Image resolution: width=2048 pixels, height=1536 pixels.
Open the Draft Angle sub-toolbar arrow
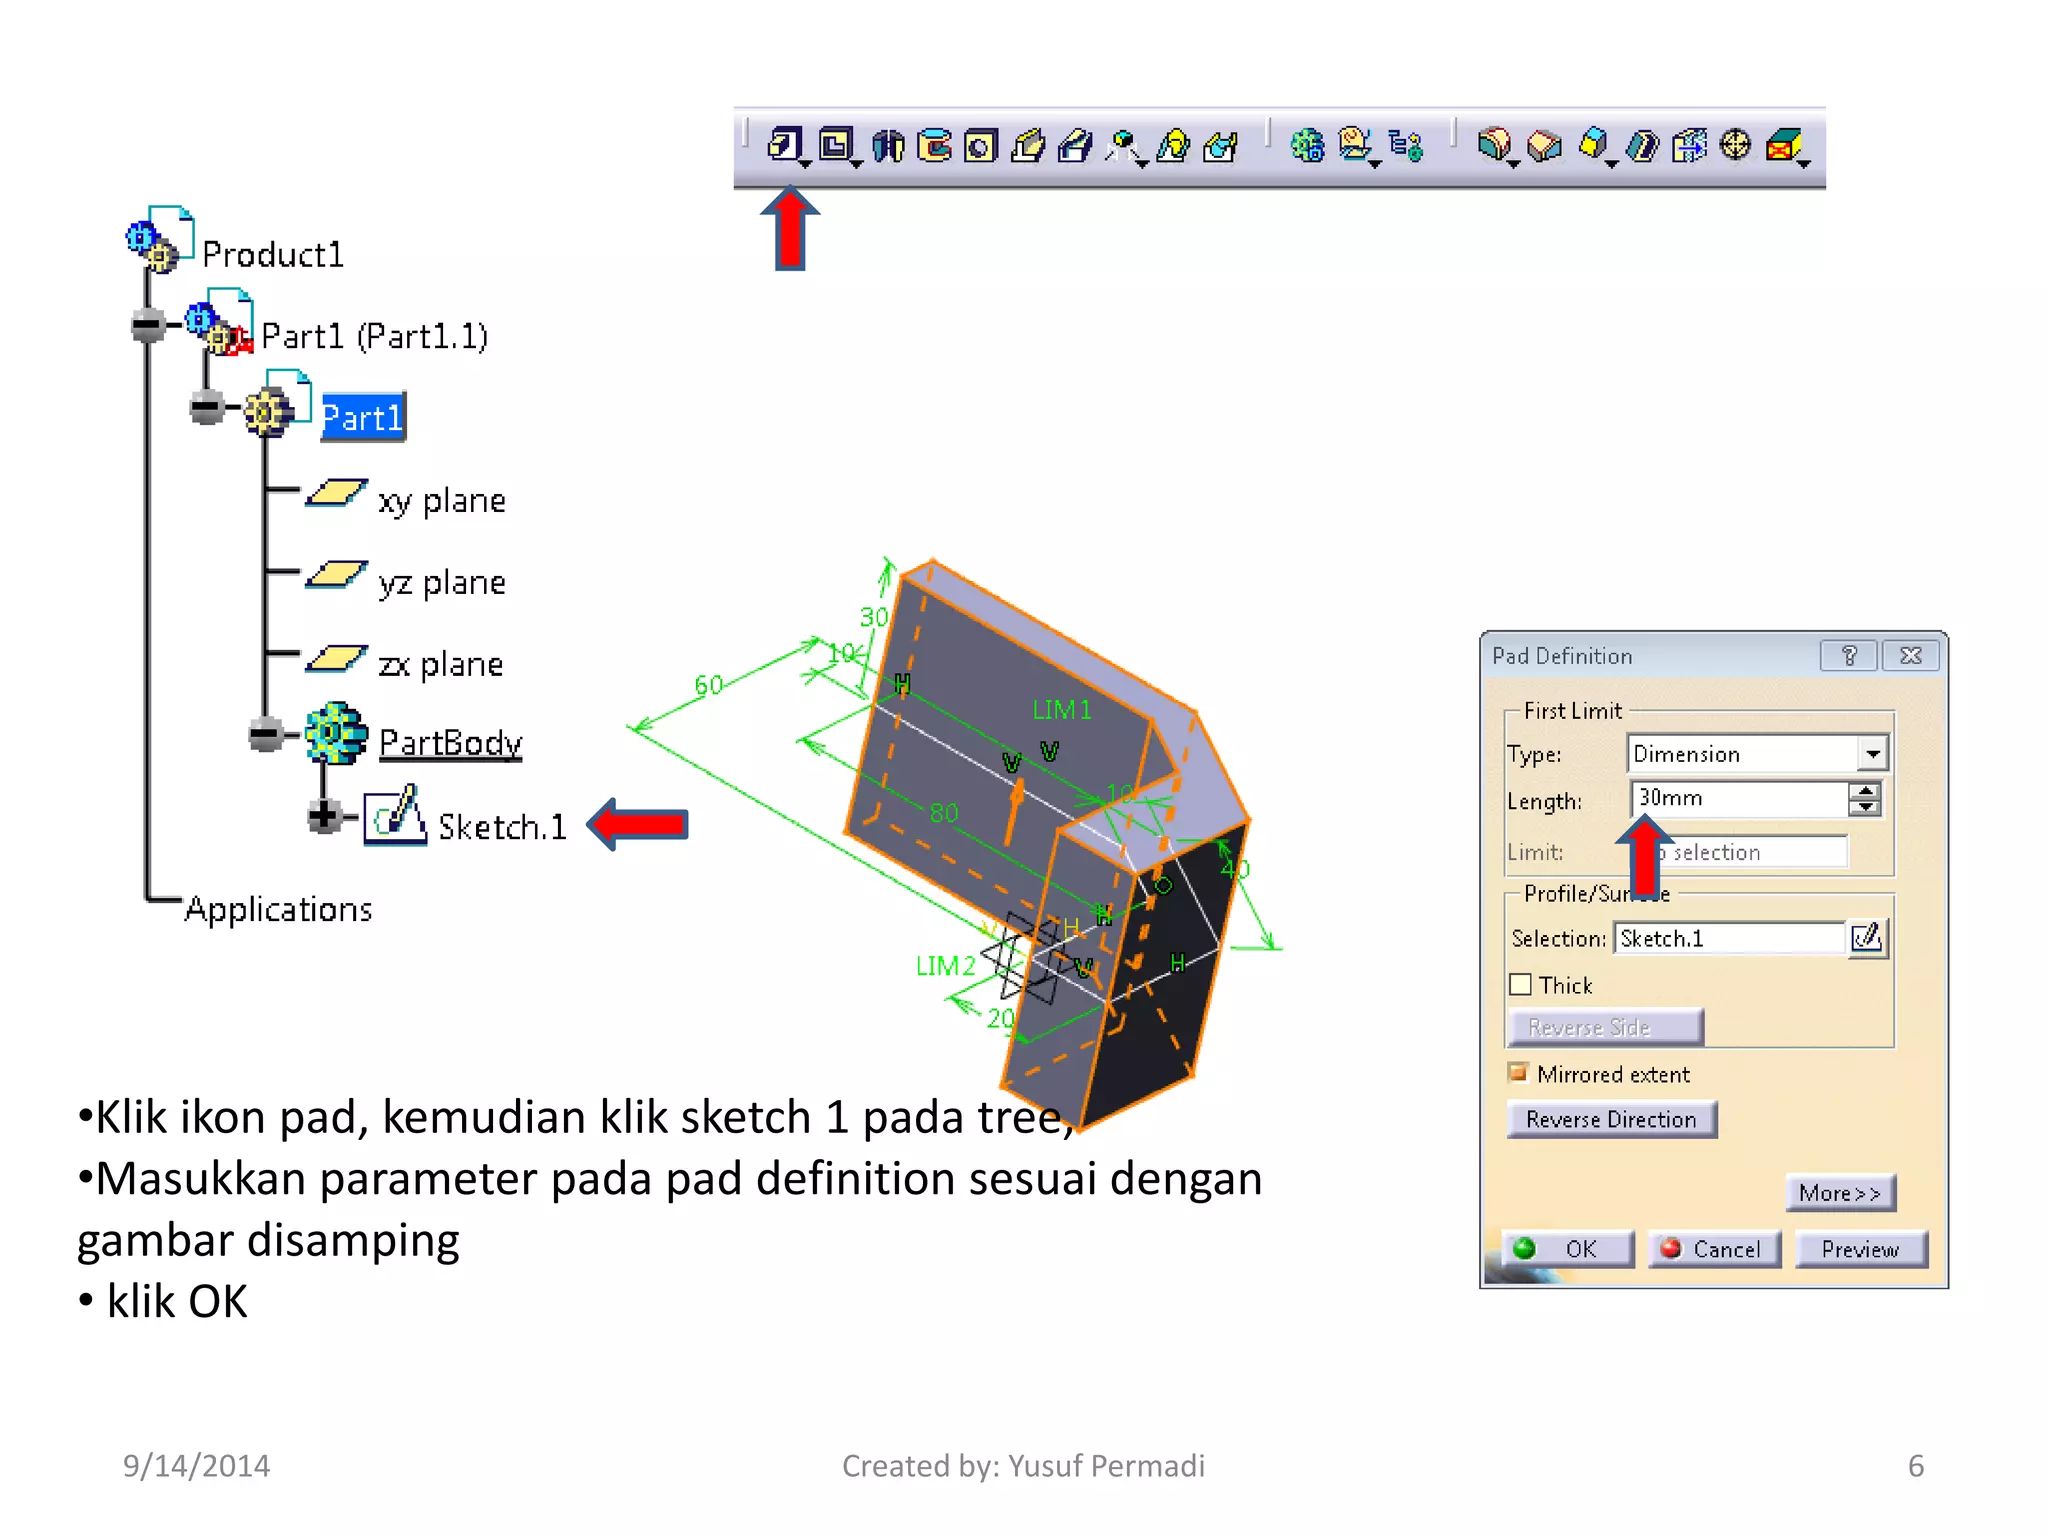[x=1611, y=163]
